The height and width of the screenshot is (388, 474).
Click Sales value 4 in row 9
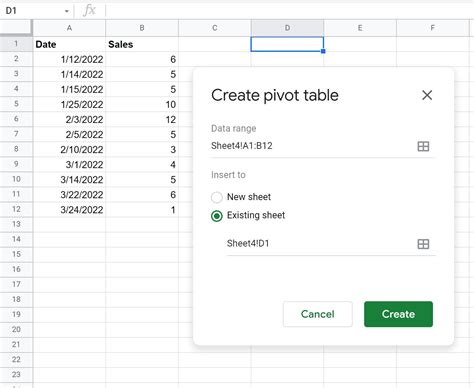[142, 165]
